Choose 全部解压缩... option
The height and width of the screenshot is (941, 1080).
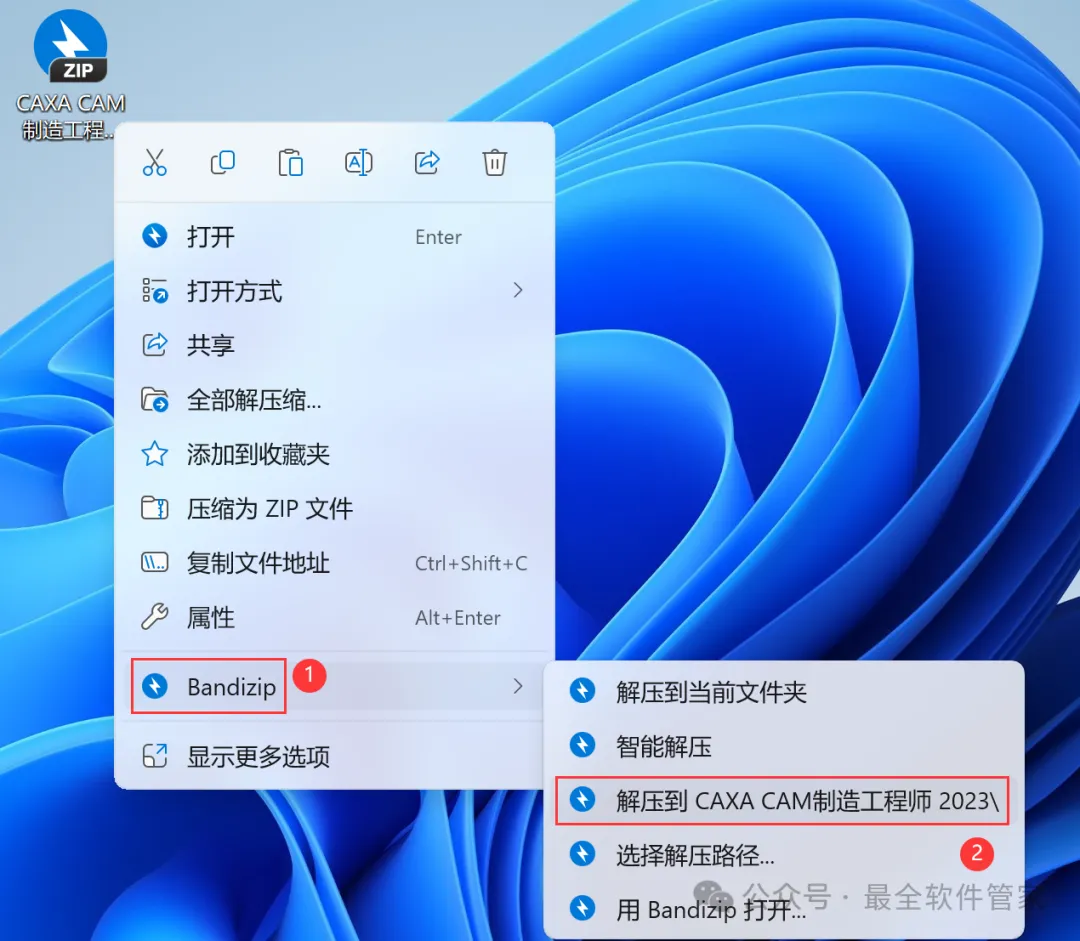coord(334,400)
